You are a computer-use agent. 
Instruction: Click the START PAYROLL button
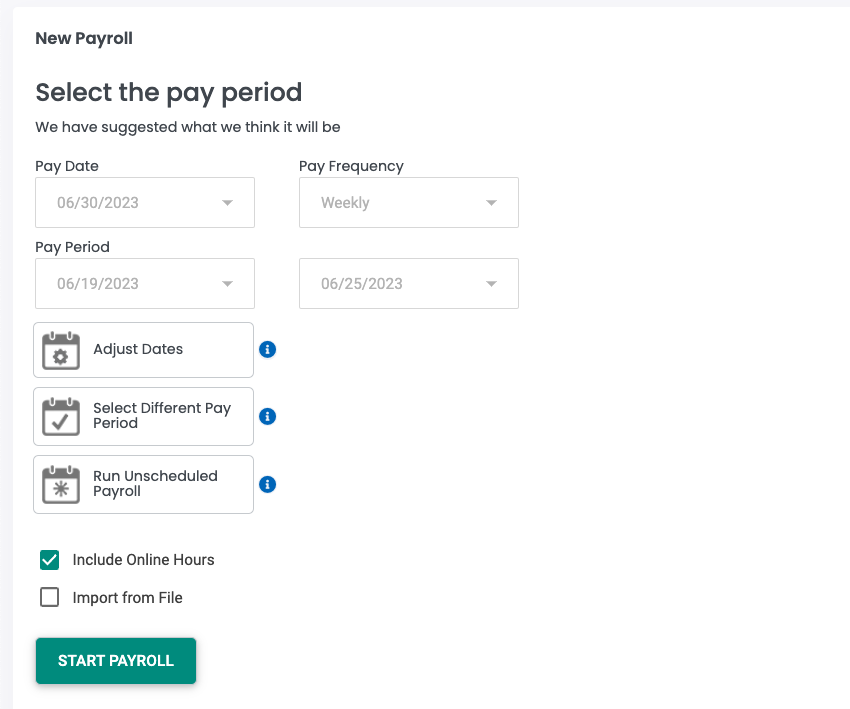pyautogui.click(x=115, y=660)
